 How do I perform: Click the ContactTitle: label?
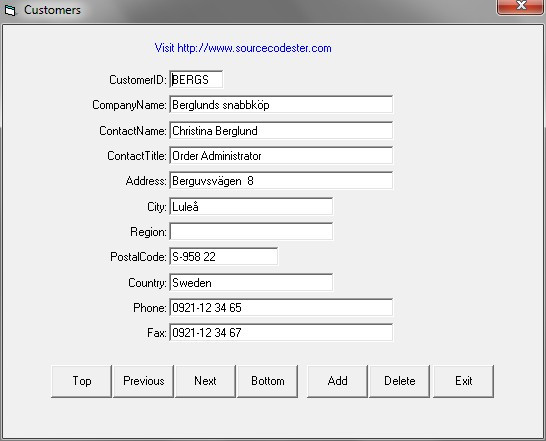point(137,156)
